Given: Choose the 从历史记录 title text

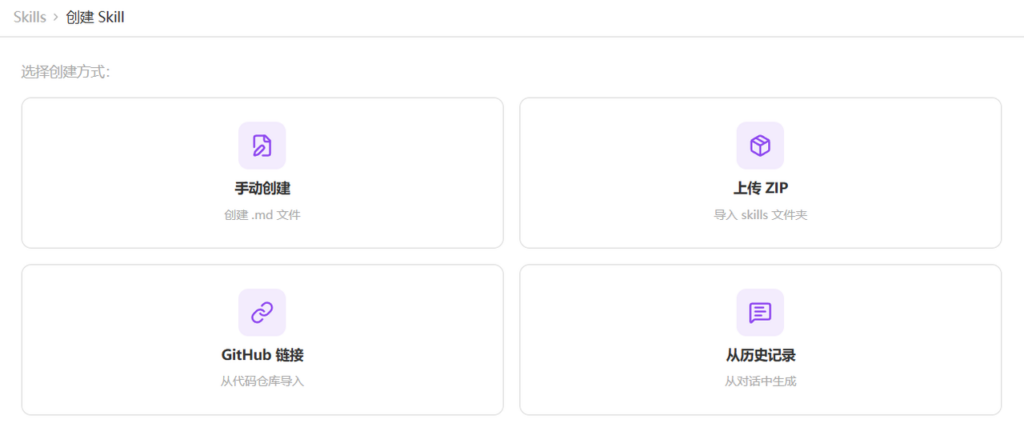Looking at the screenshot, I should [760, 355].
